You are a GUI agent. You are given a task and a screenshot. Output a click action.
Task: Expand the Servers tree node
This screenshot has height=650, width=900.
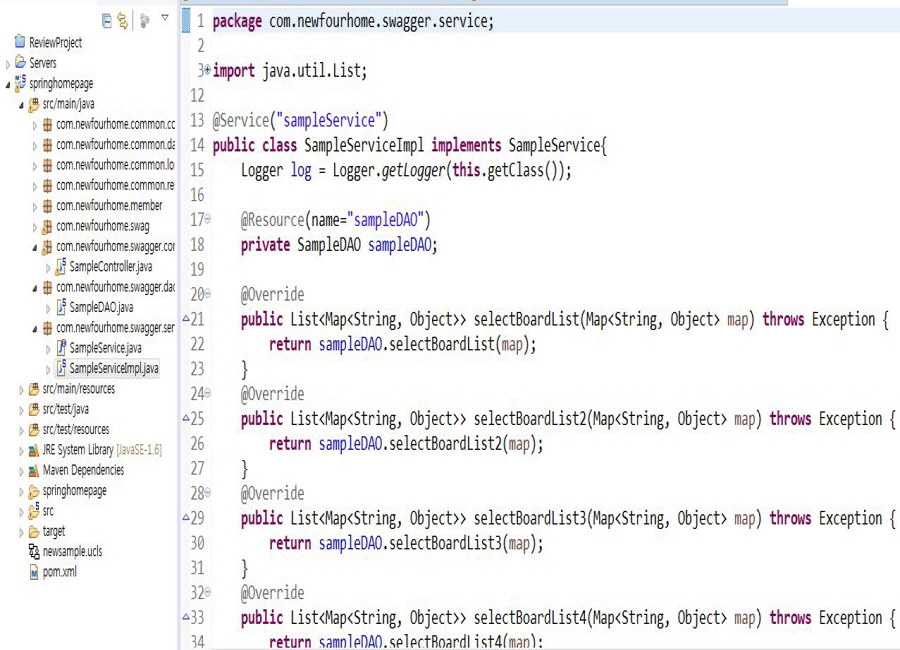tap(7, 64)
